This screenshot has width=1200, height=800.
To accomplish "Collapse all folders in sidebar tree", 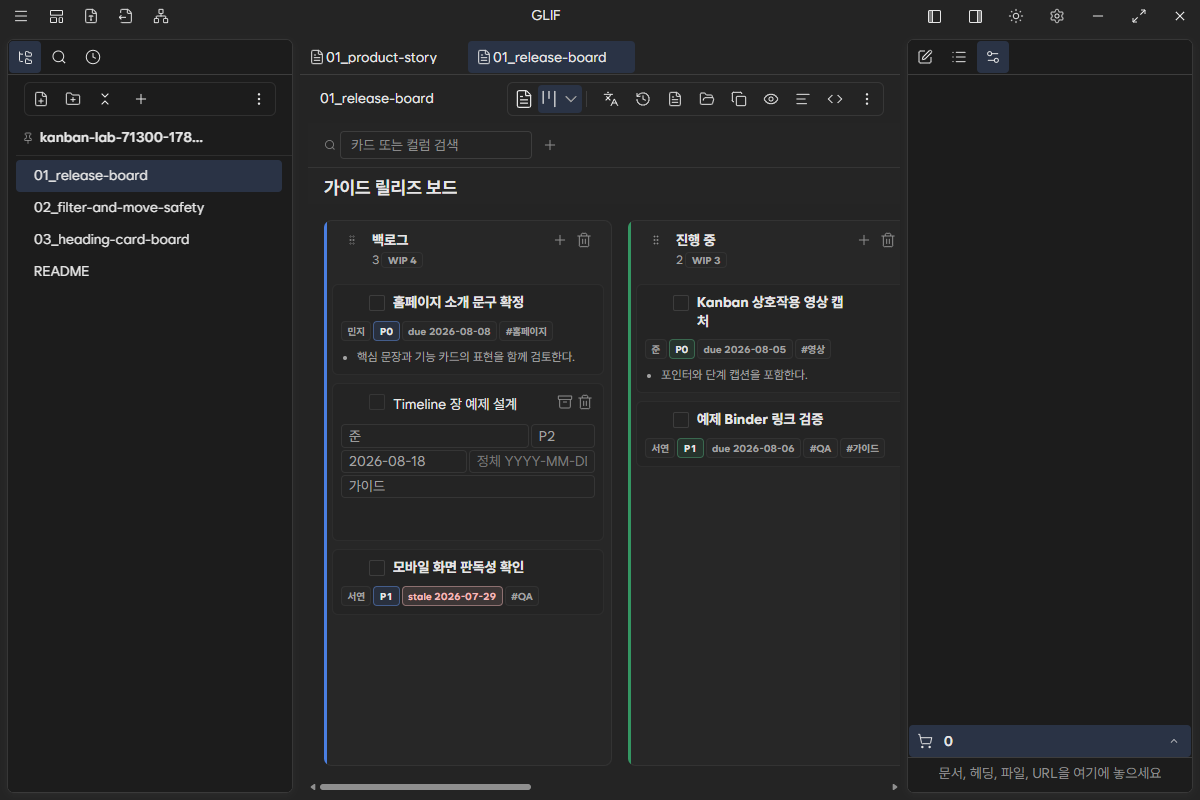I will 105,99.
